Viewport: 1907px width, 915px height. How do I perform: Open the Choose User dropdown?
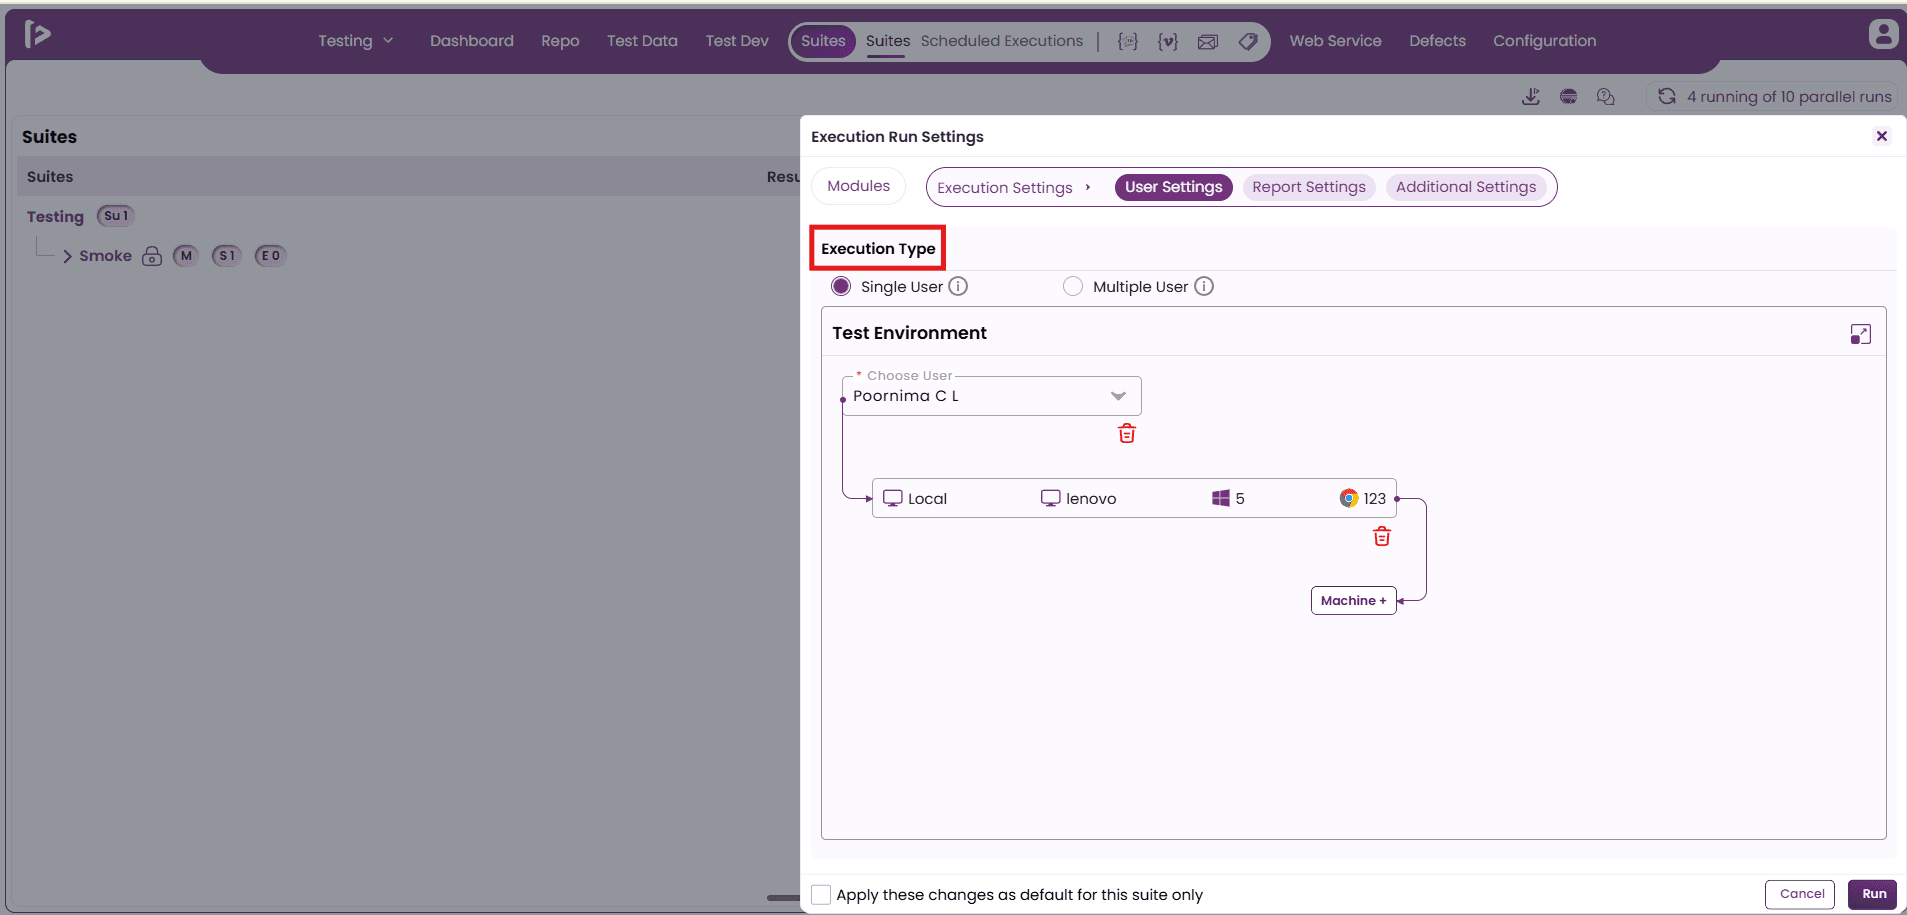(x=992, y=396)
